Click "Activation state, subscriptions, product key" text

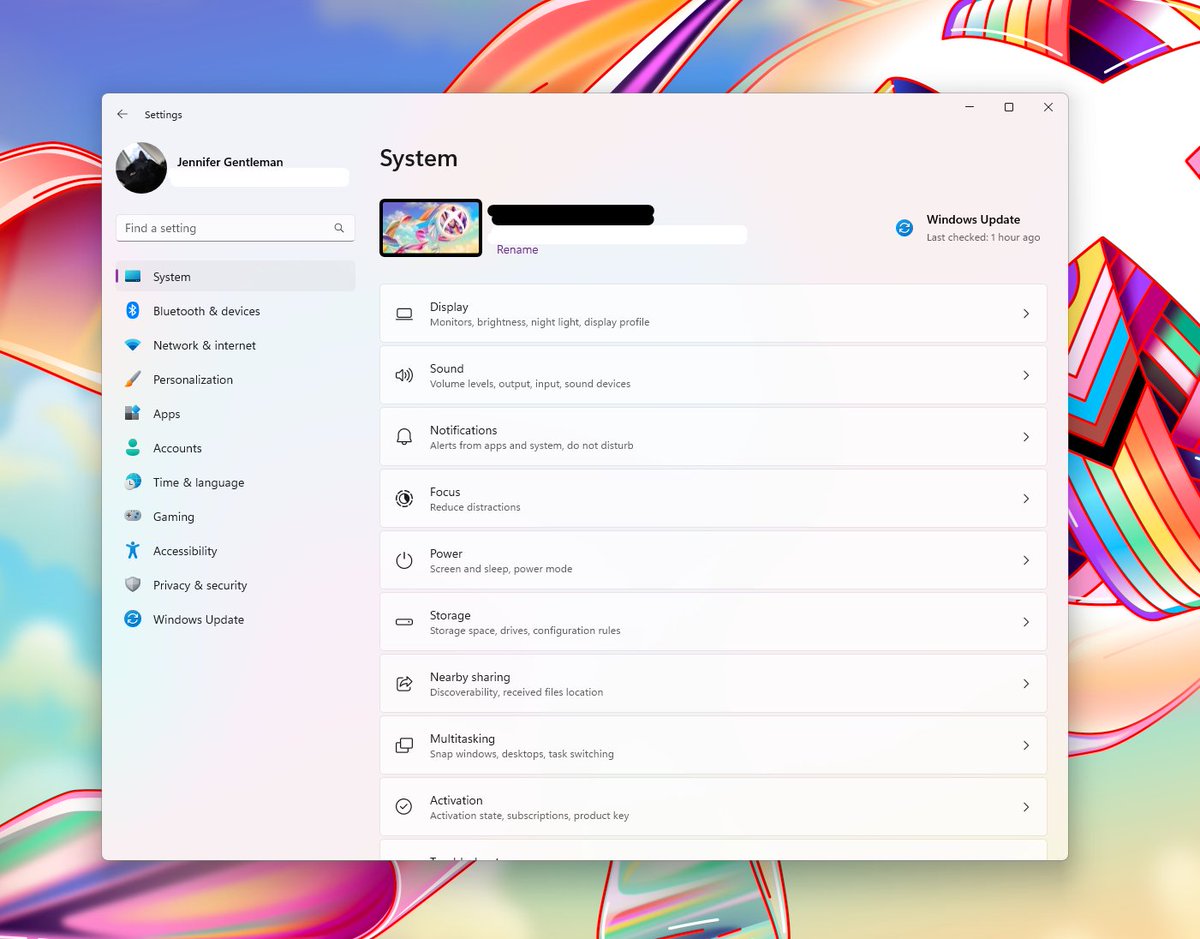[x=529, y=816]
